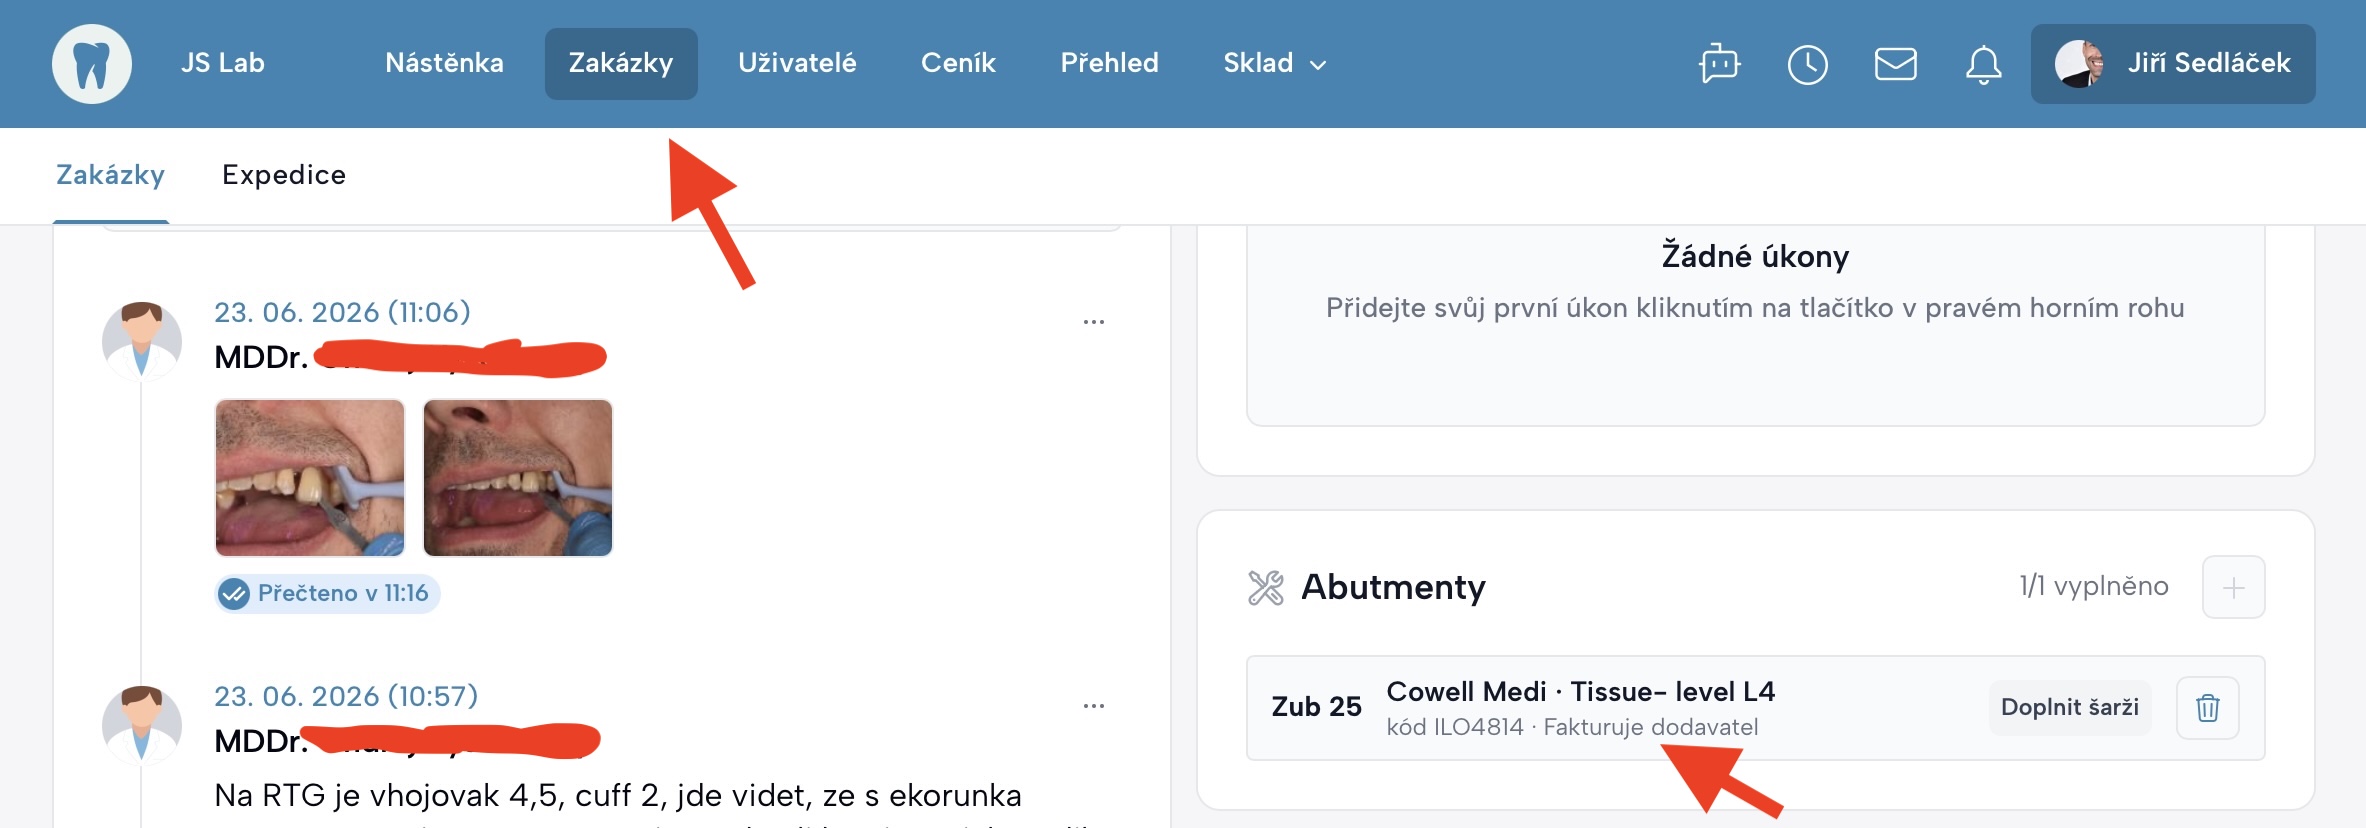Click the Přidejte svůj první úkon hint text
This screenshot has width=2366, height=828.
point(1755,308)
